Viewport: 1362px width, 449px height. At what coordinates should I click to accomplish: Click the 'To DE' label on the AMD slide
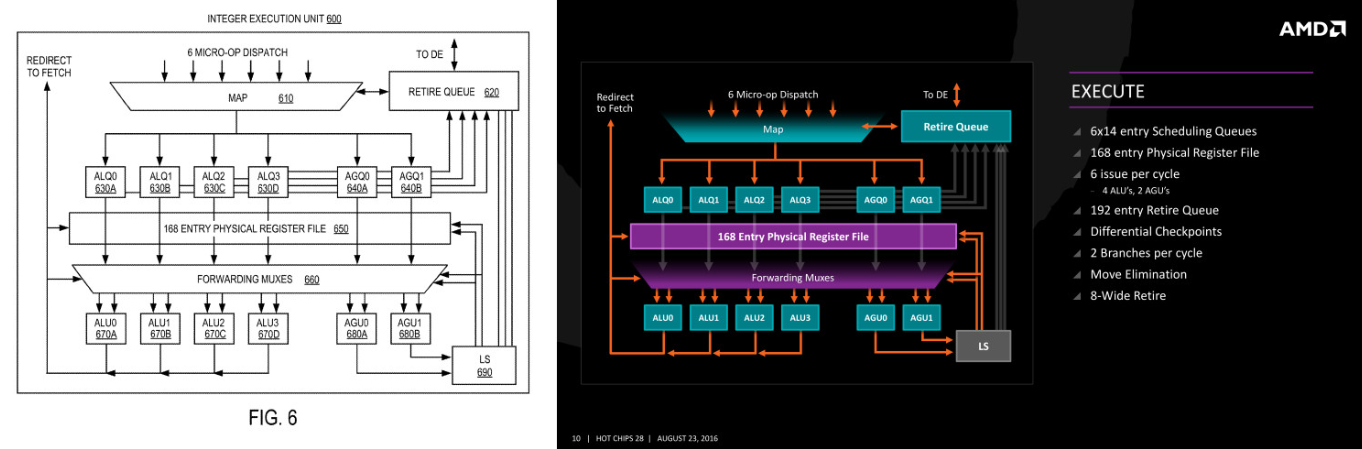(935, 94)
